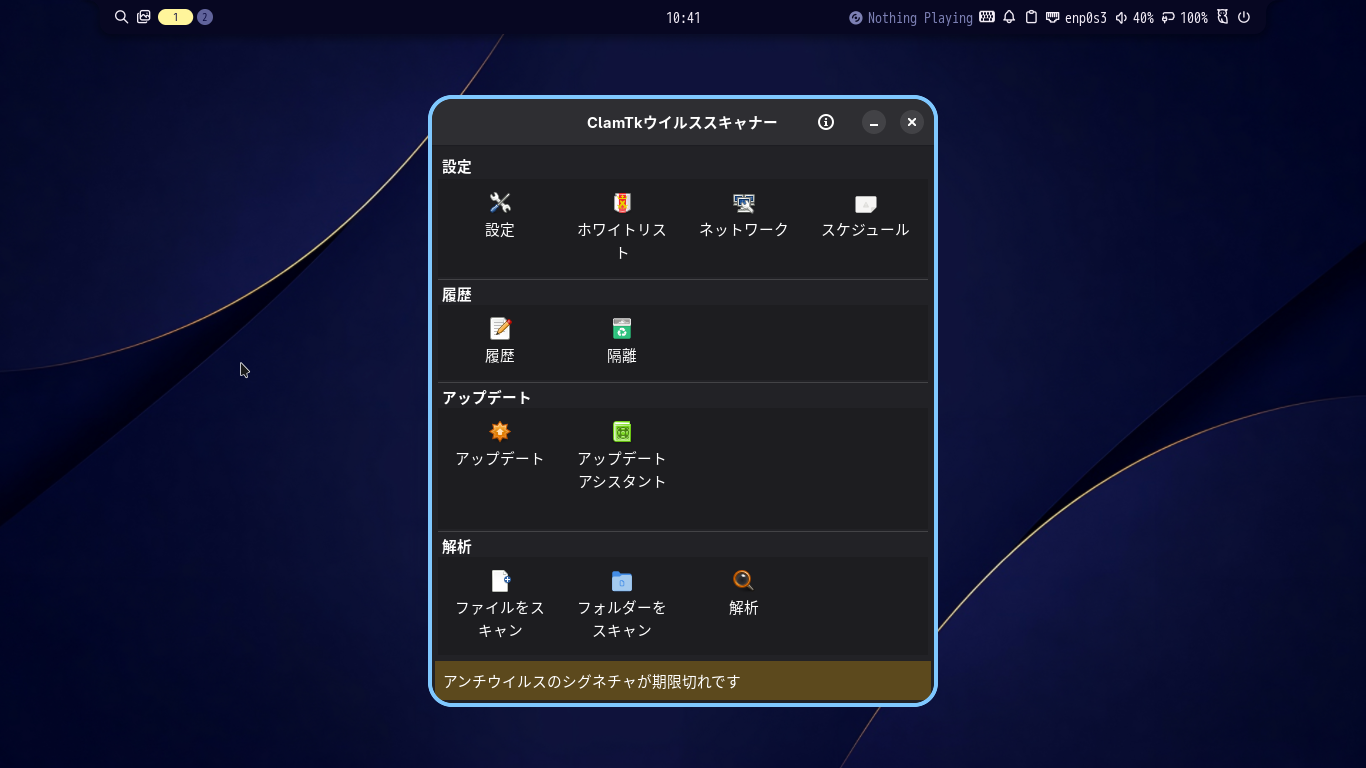Open the Nothing Playing media indicator
The height and width of the screenshot is (768, 1366).
(x=911, y=18)
